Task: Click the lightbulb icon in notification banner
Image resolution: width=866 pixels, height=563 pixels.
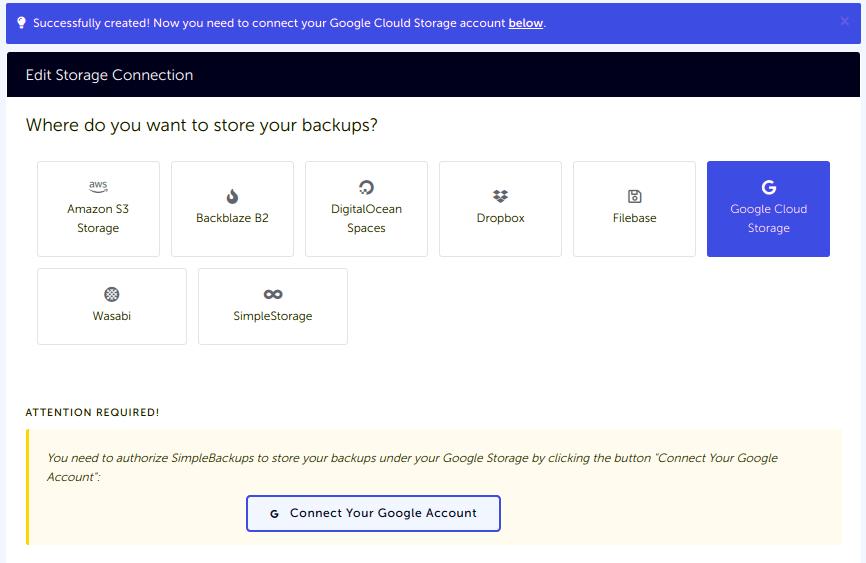Action: coord(22,22)
